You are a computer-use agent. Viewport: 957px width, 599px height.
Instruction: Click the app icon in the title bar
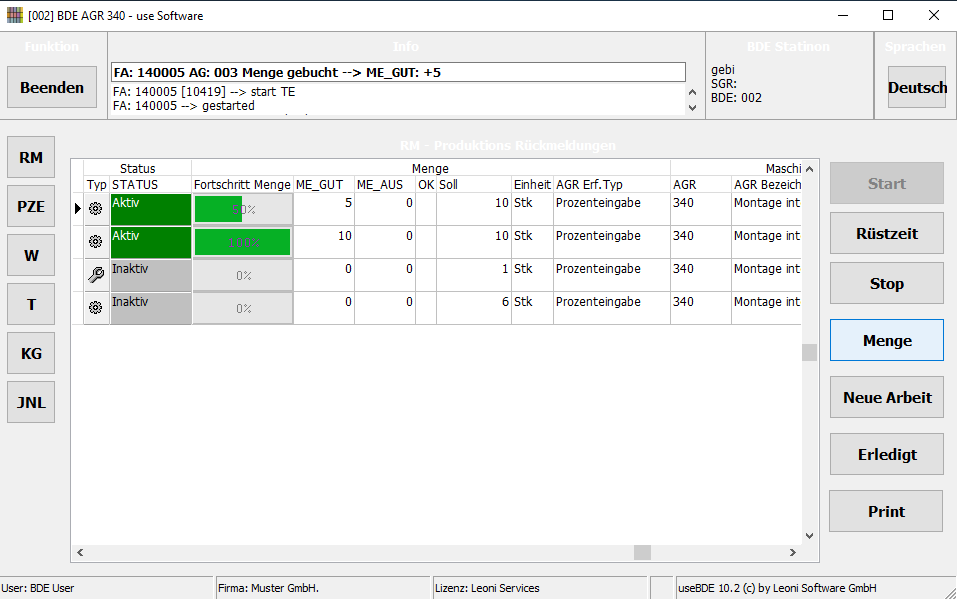(15, 15)
